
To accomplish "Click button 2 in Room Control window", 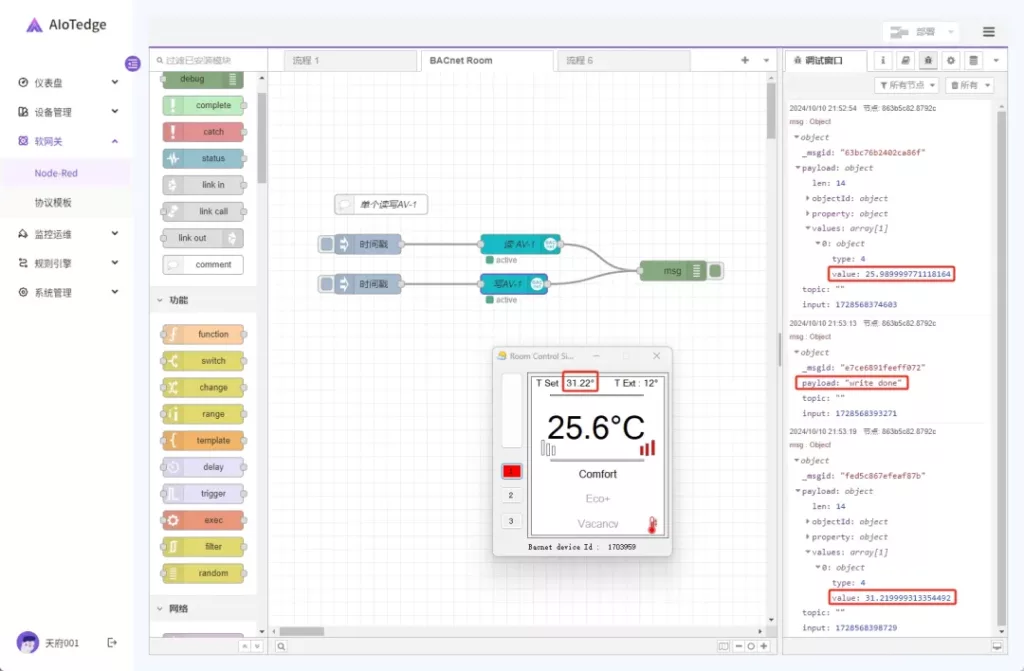I will pyautogui.click(x=511, y=496).
